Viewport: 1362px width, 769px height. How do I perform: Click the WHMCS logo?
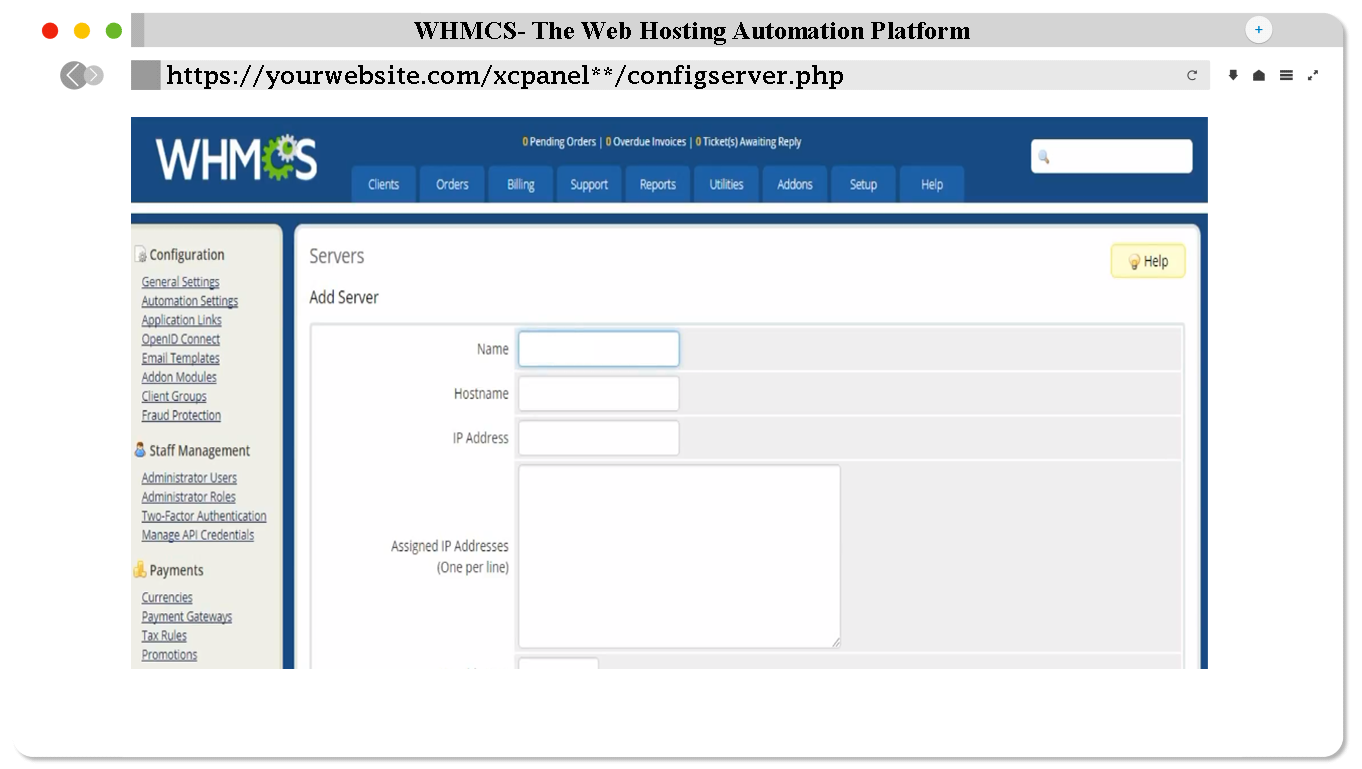pyautogui.click(x=236, y=159)
